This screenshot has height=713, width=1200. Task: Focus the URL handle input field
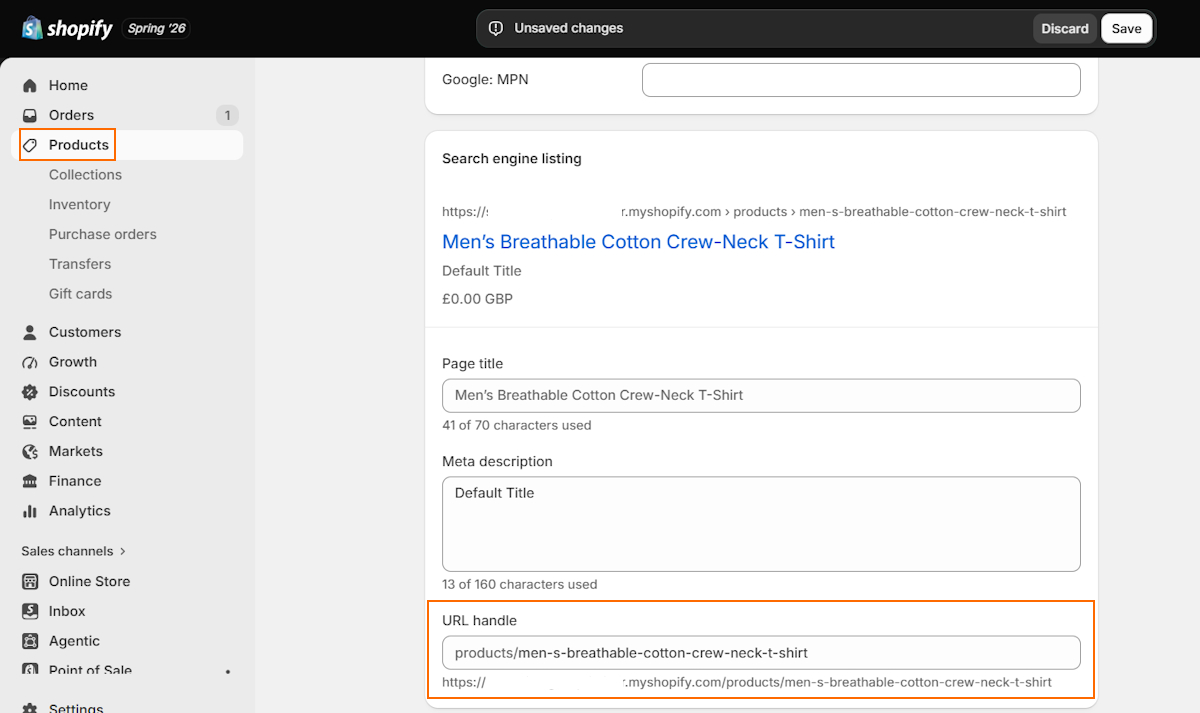761,653
